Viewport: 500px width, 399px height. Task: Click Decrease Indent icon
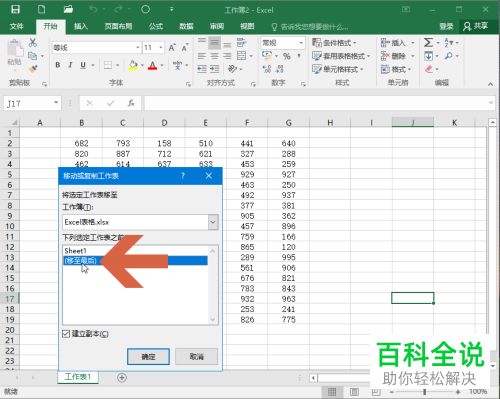[202, 69]
